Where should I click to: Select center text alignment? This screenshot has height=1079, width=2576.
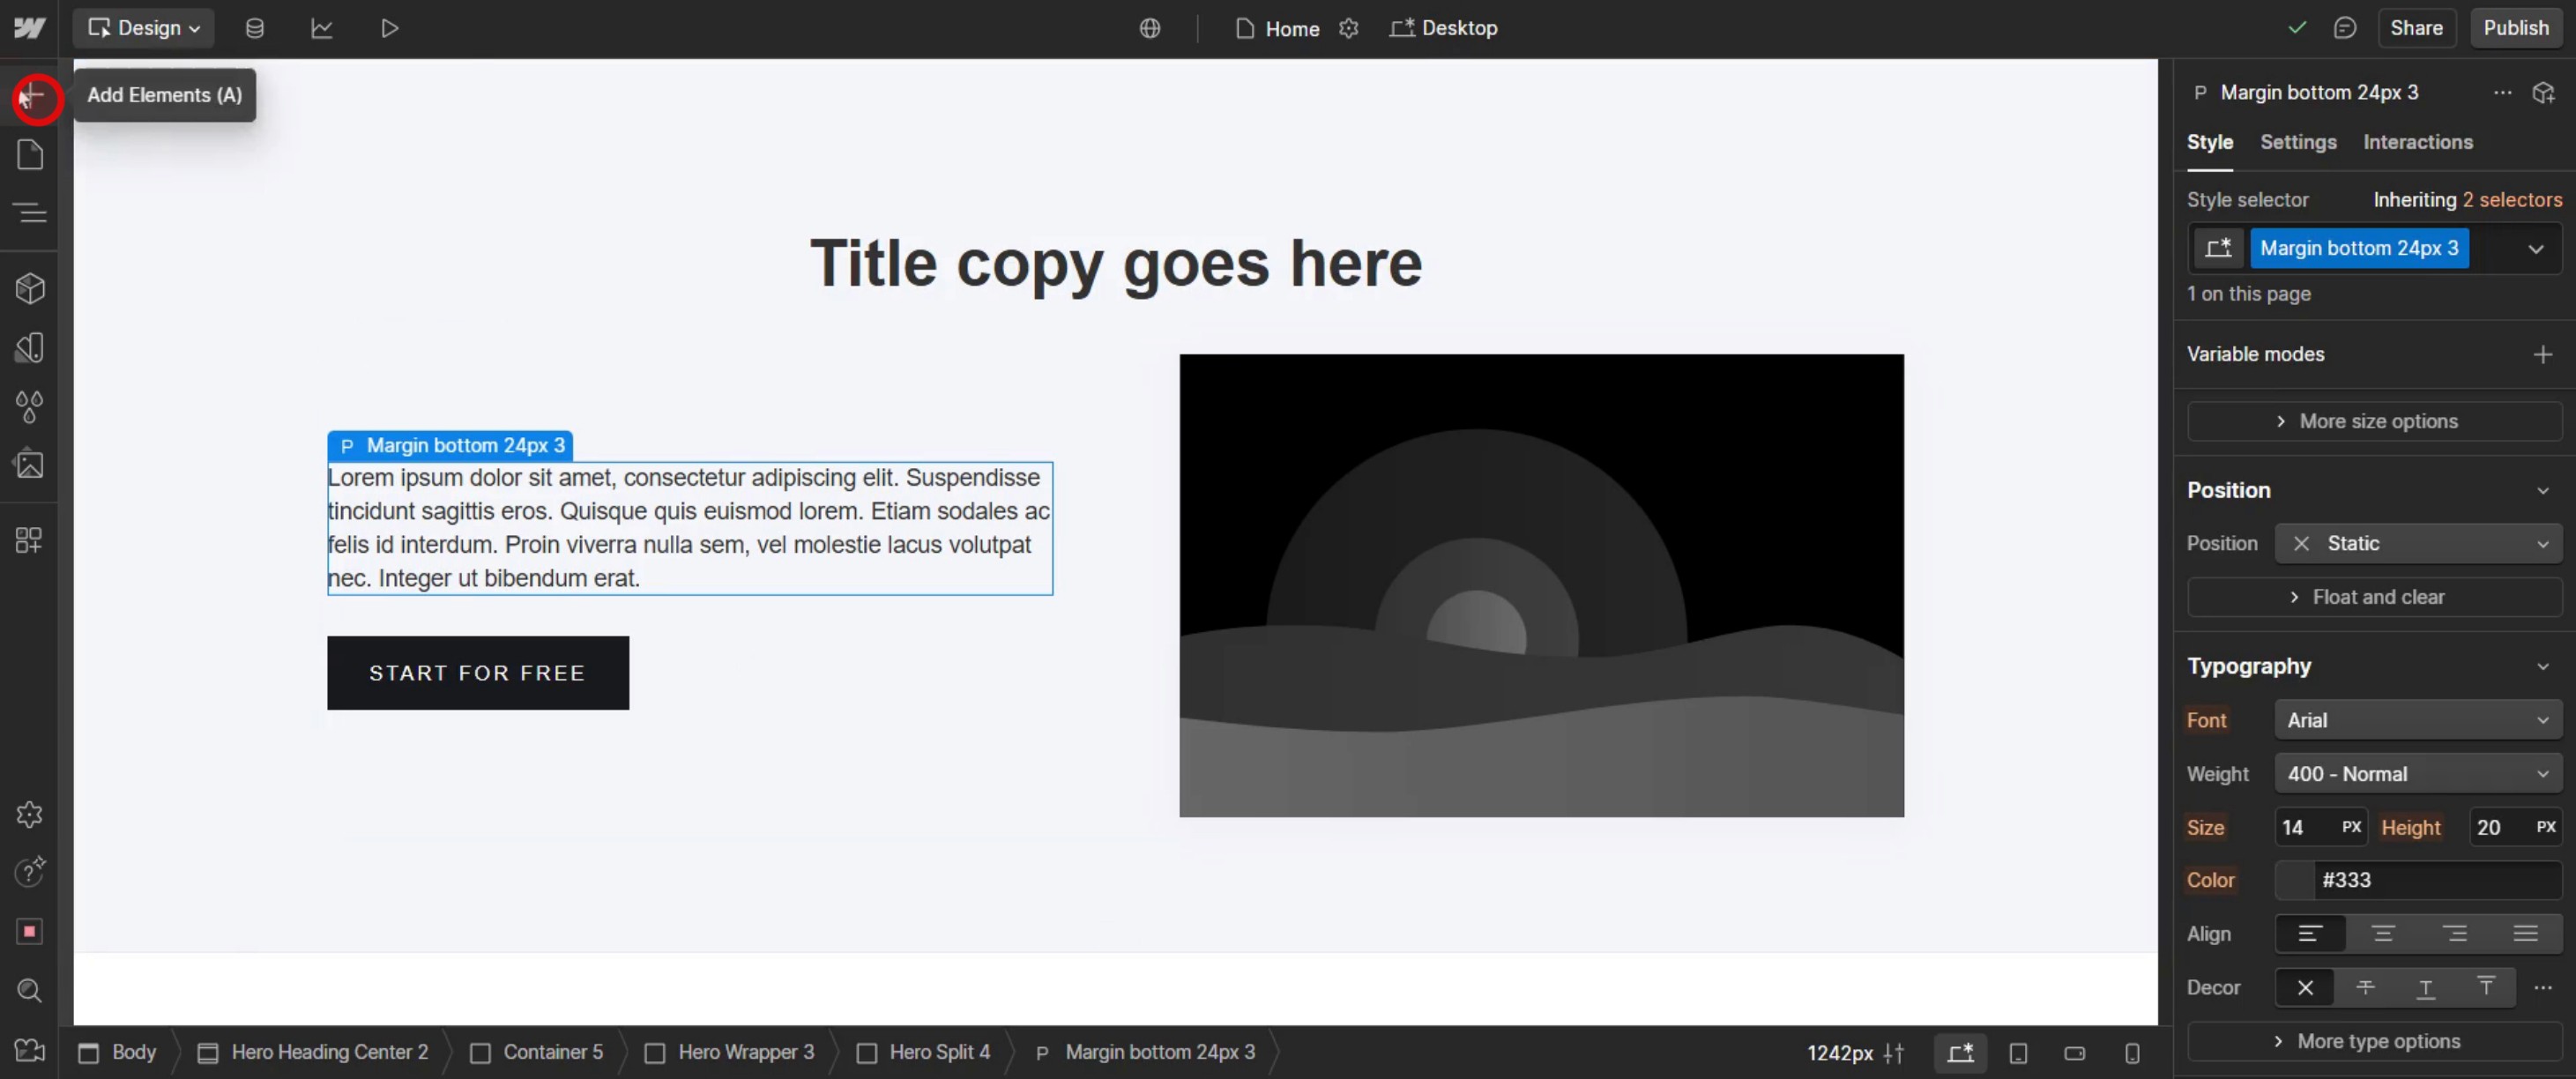[x=2383, y=933]
